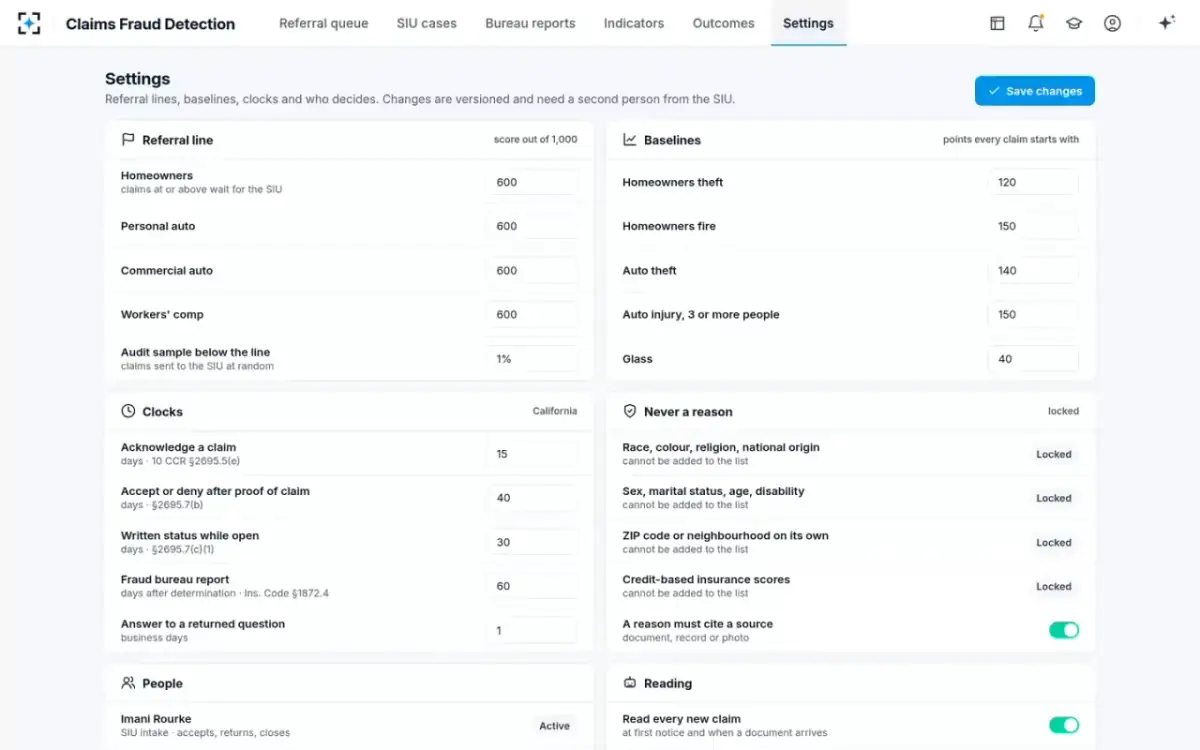
Task: Edit Accept or deny after proof field
Action: coord(532,498)
